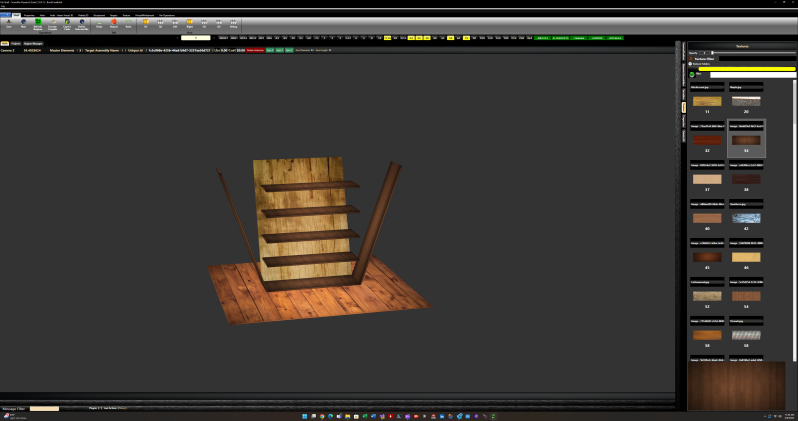Select texture thumbnail number 11
This screenshot has width=798, height=421.
point(706,102)
